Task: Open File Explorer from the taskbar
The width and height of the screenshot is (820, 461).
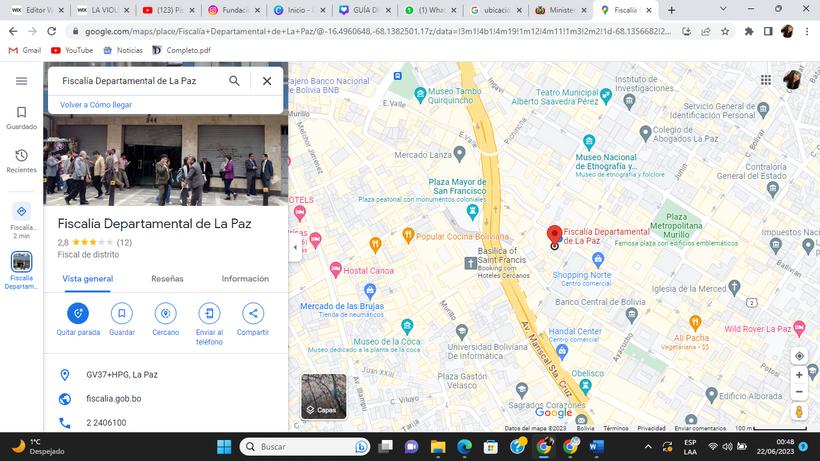Action: pyautogui.click(x=438, y=446)
